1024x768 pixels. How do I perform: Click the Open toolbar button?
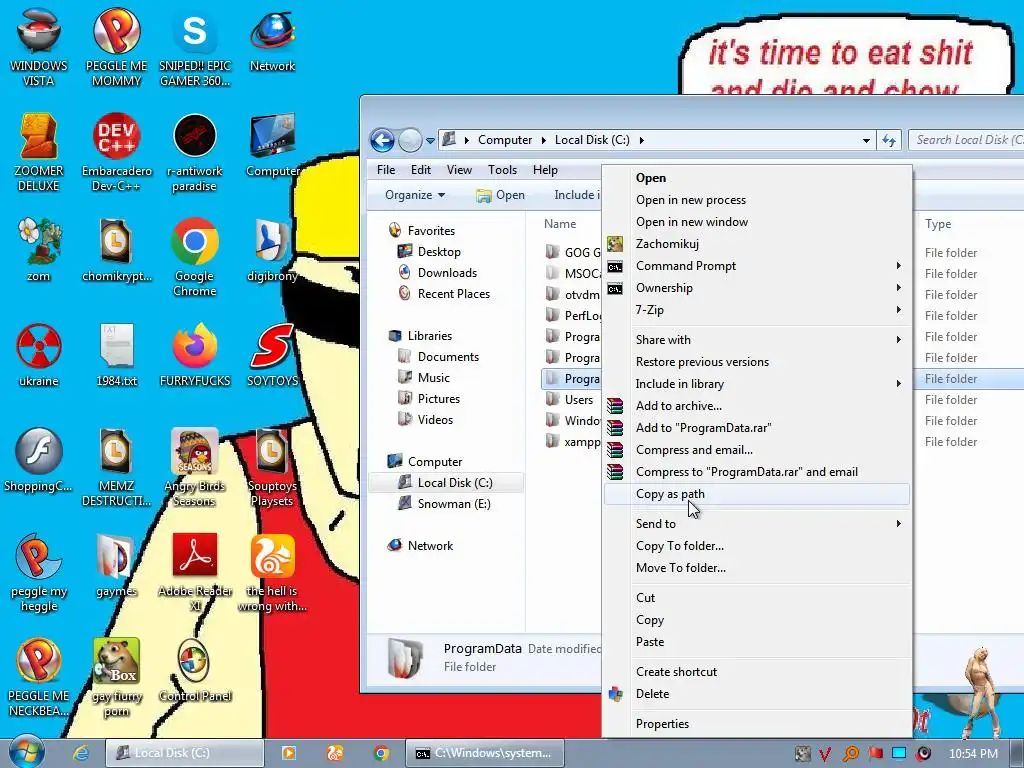click(500, 195)
